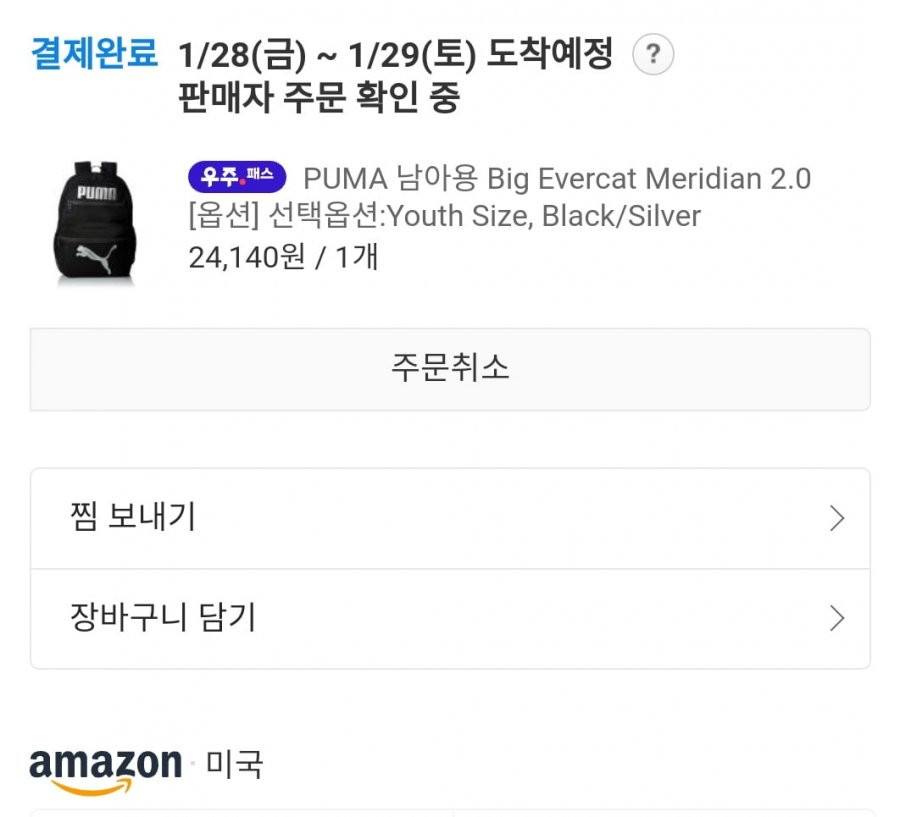This screenshot has height=817, width=900.
Task: Tap the purple 우주패스 badge
Action: click(x=237, y=177)
